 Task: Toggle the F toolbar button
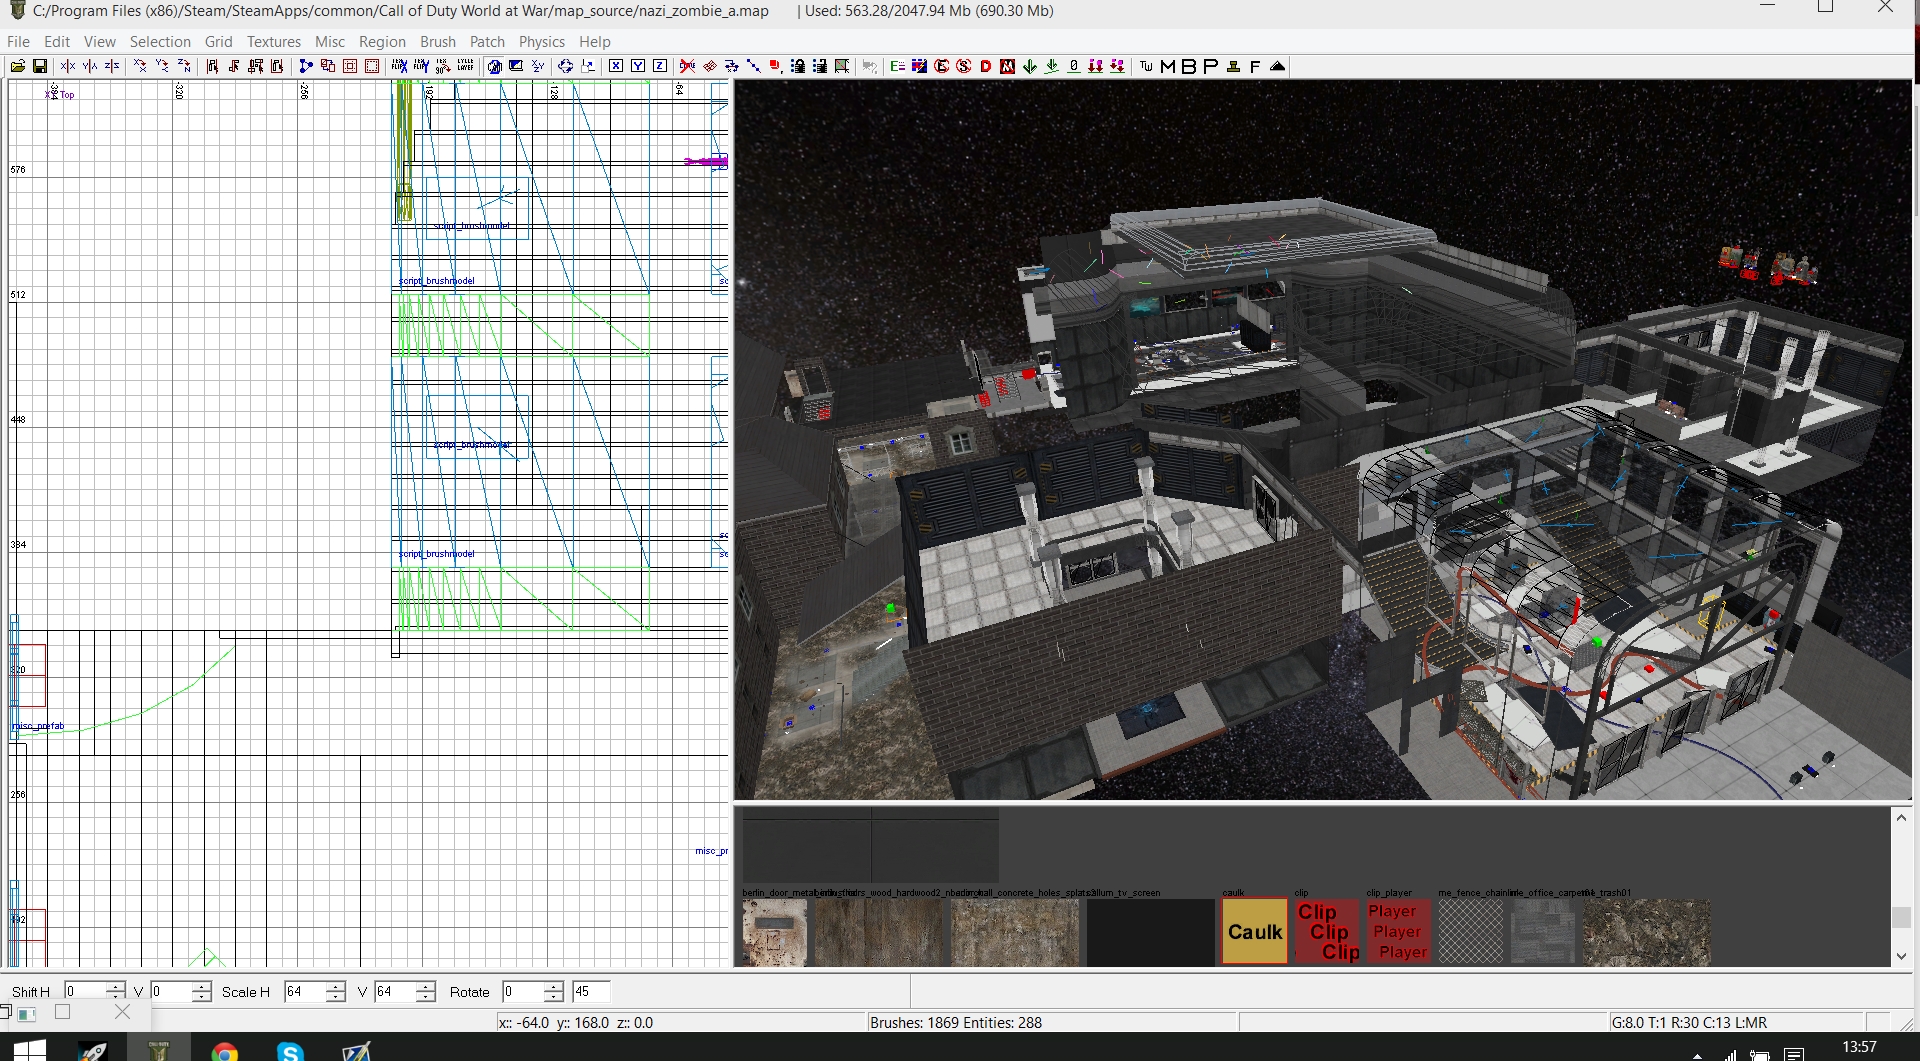click(x=1255, y=66)
